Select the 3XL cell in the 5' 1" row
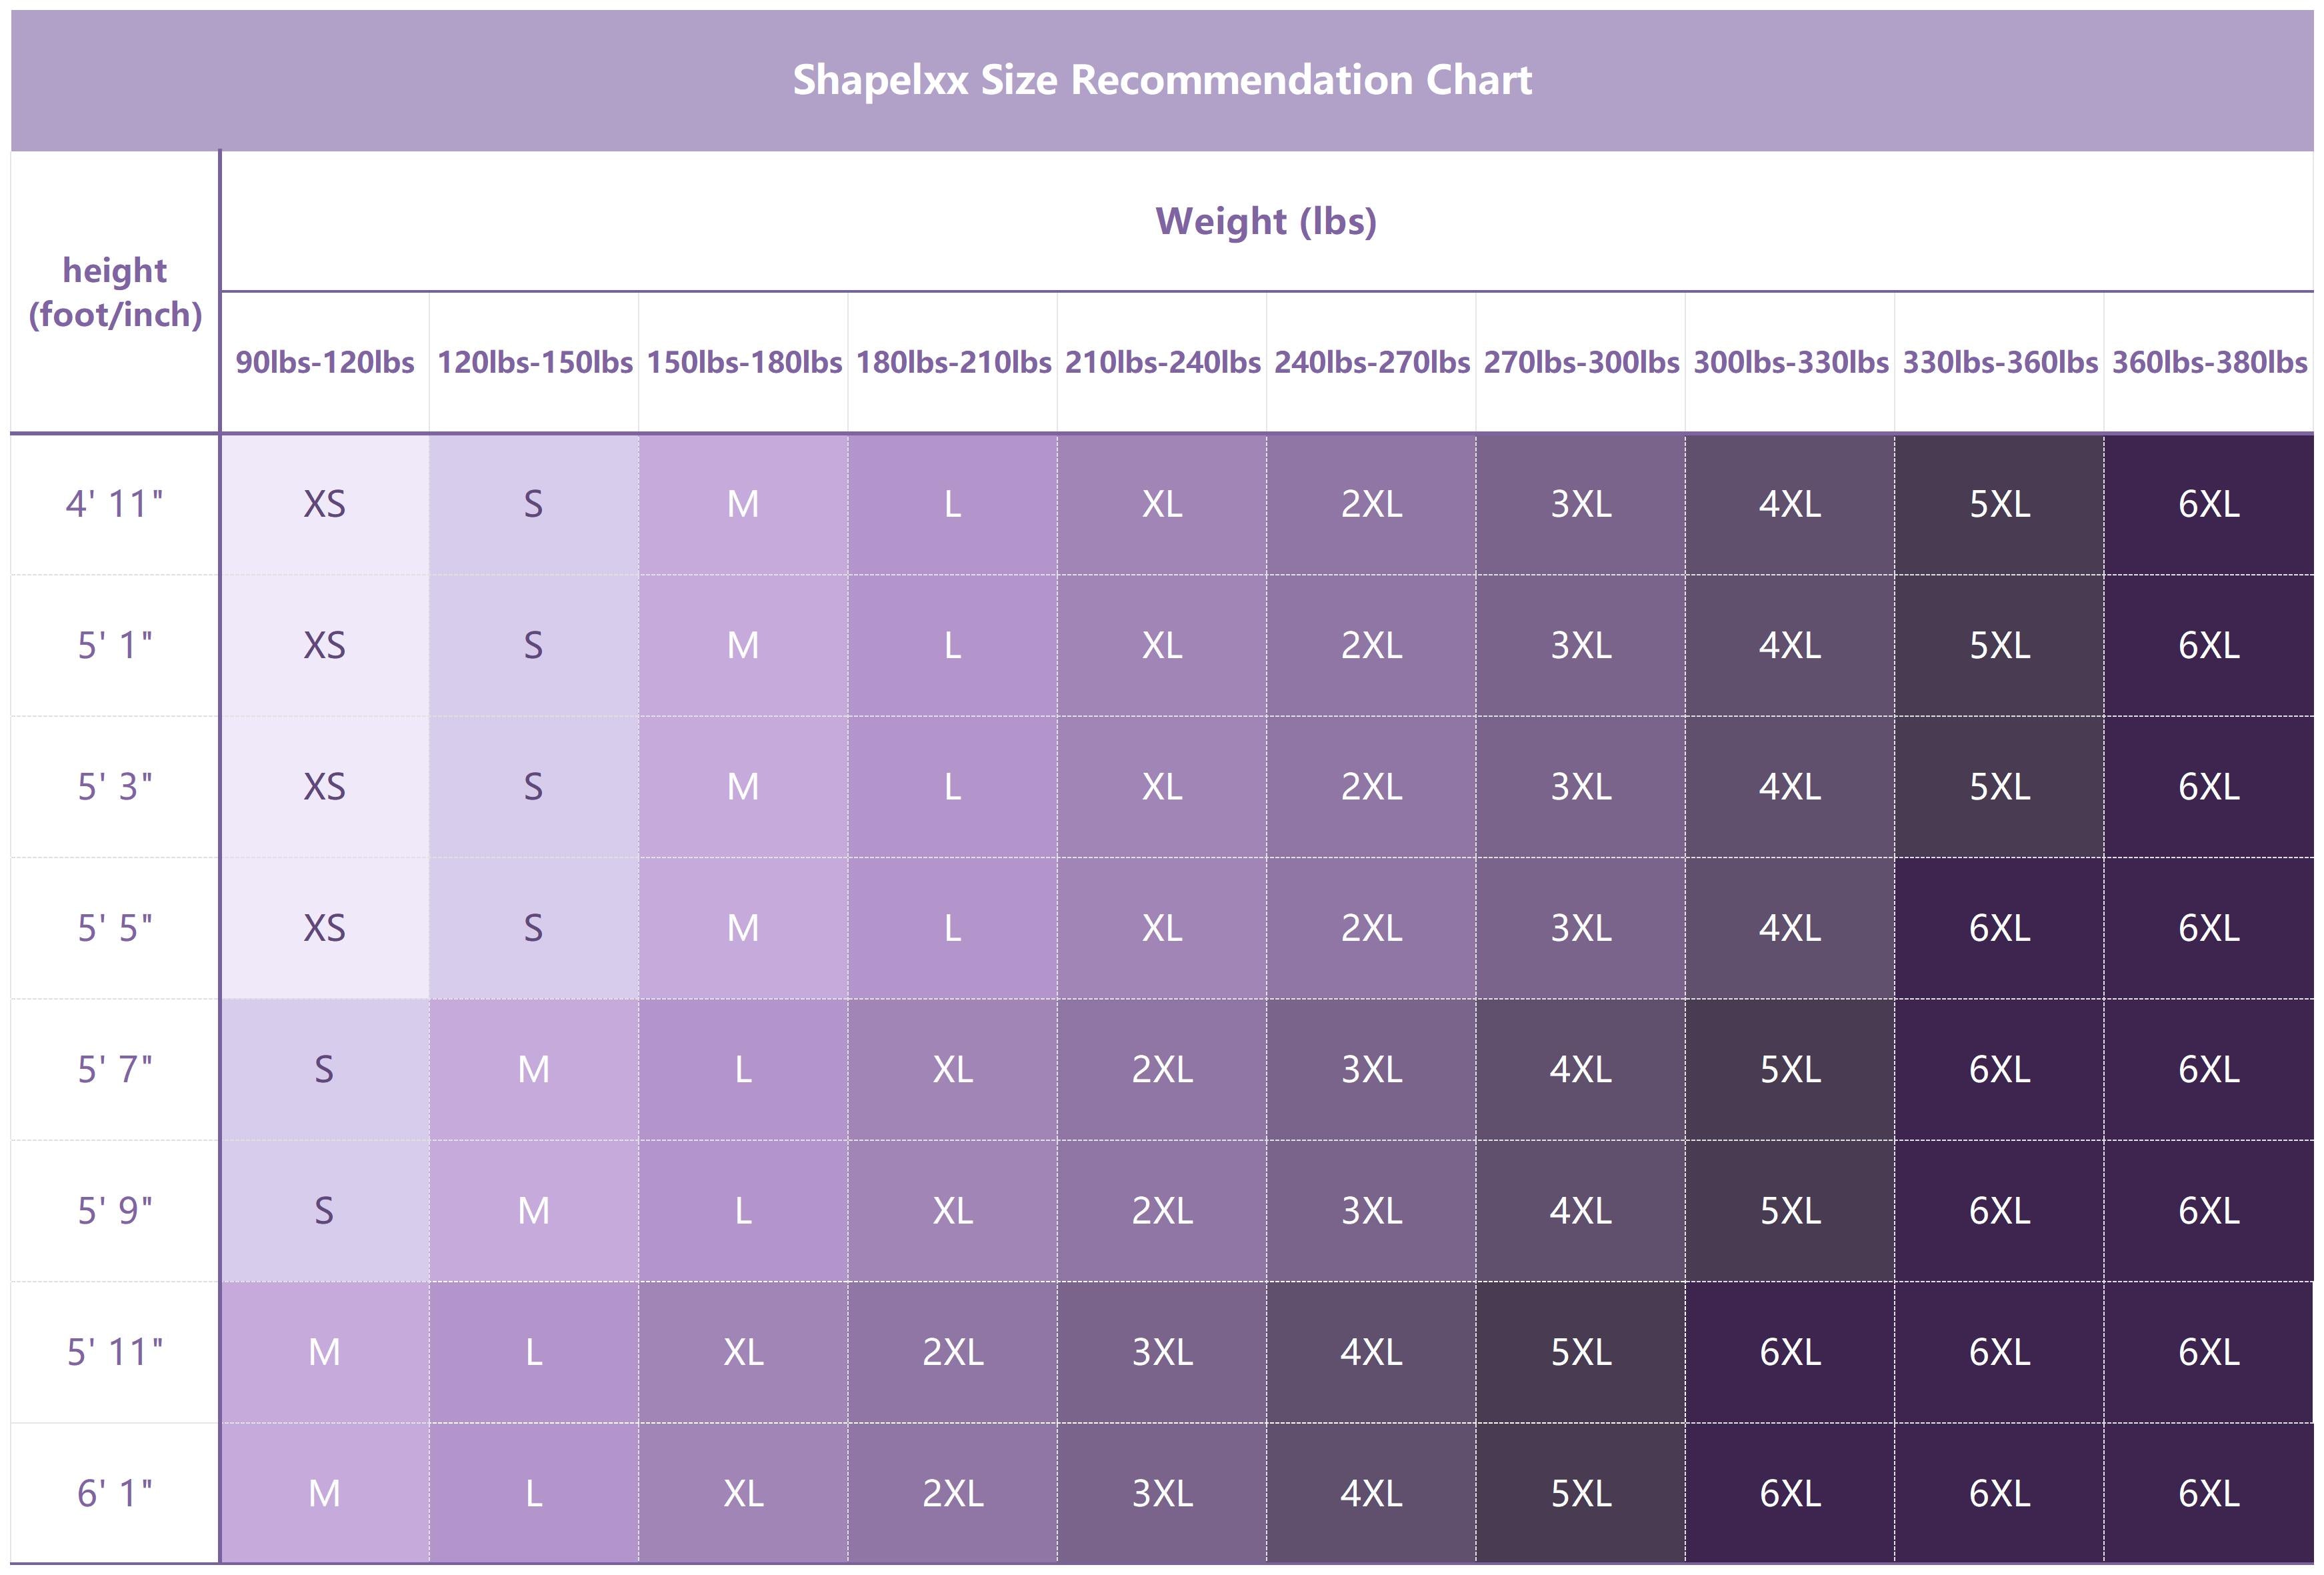 pos(1581,645)
